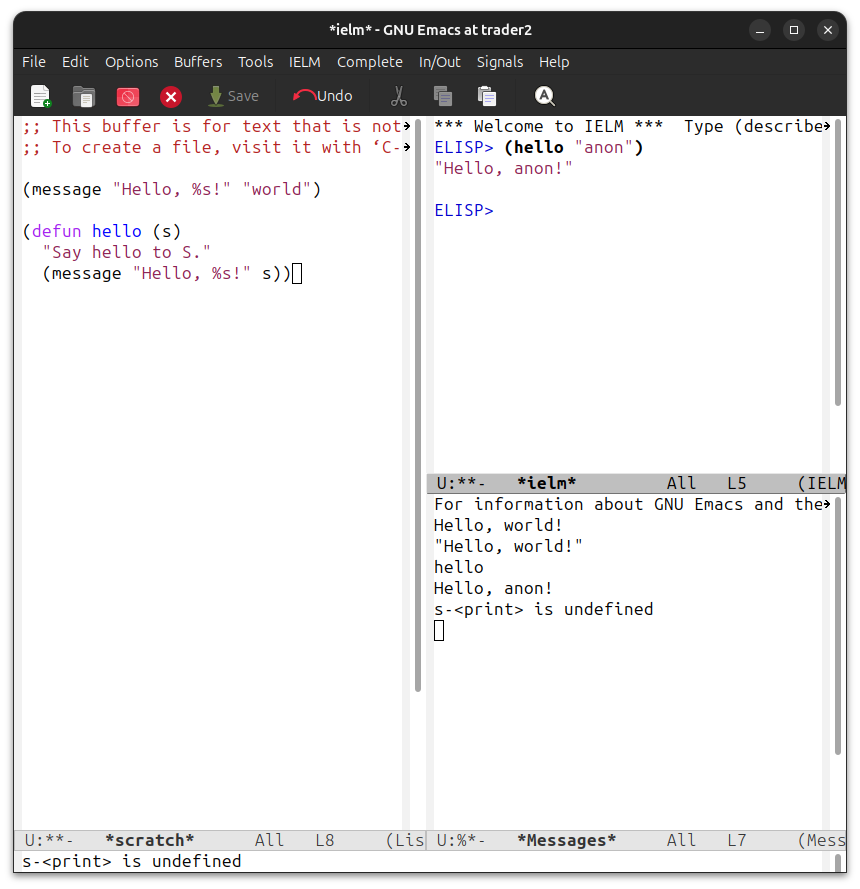
Task: Click the (hello "anon") input in ielm
Action: click(573, 147)
